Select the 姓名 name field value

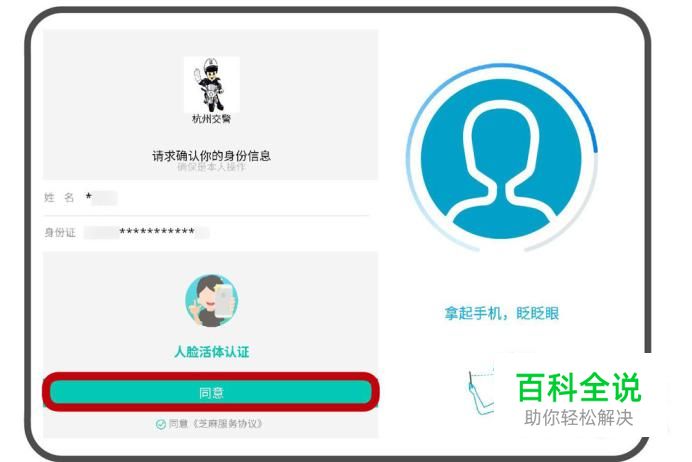(x=102, y=197)
